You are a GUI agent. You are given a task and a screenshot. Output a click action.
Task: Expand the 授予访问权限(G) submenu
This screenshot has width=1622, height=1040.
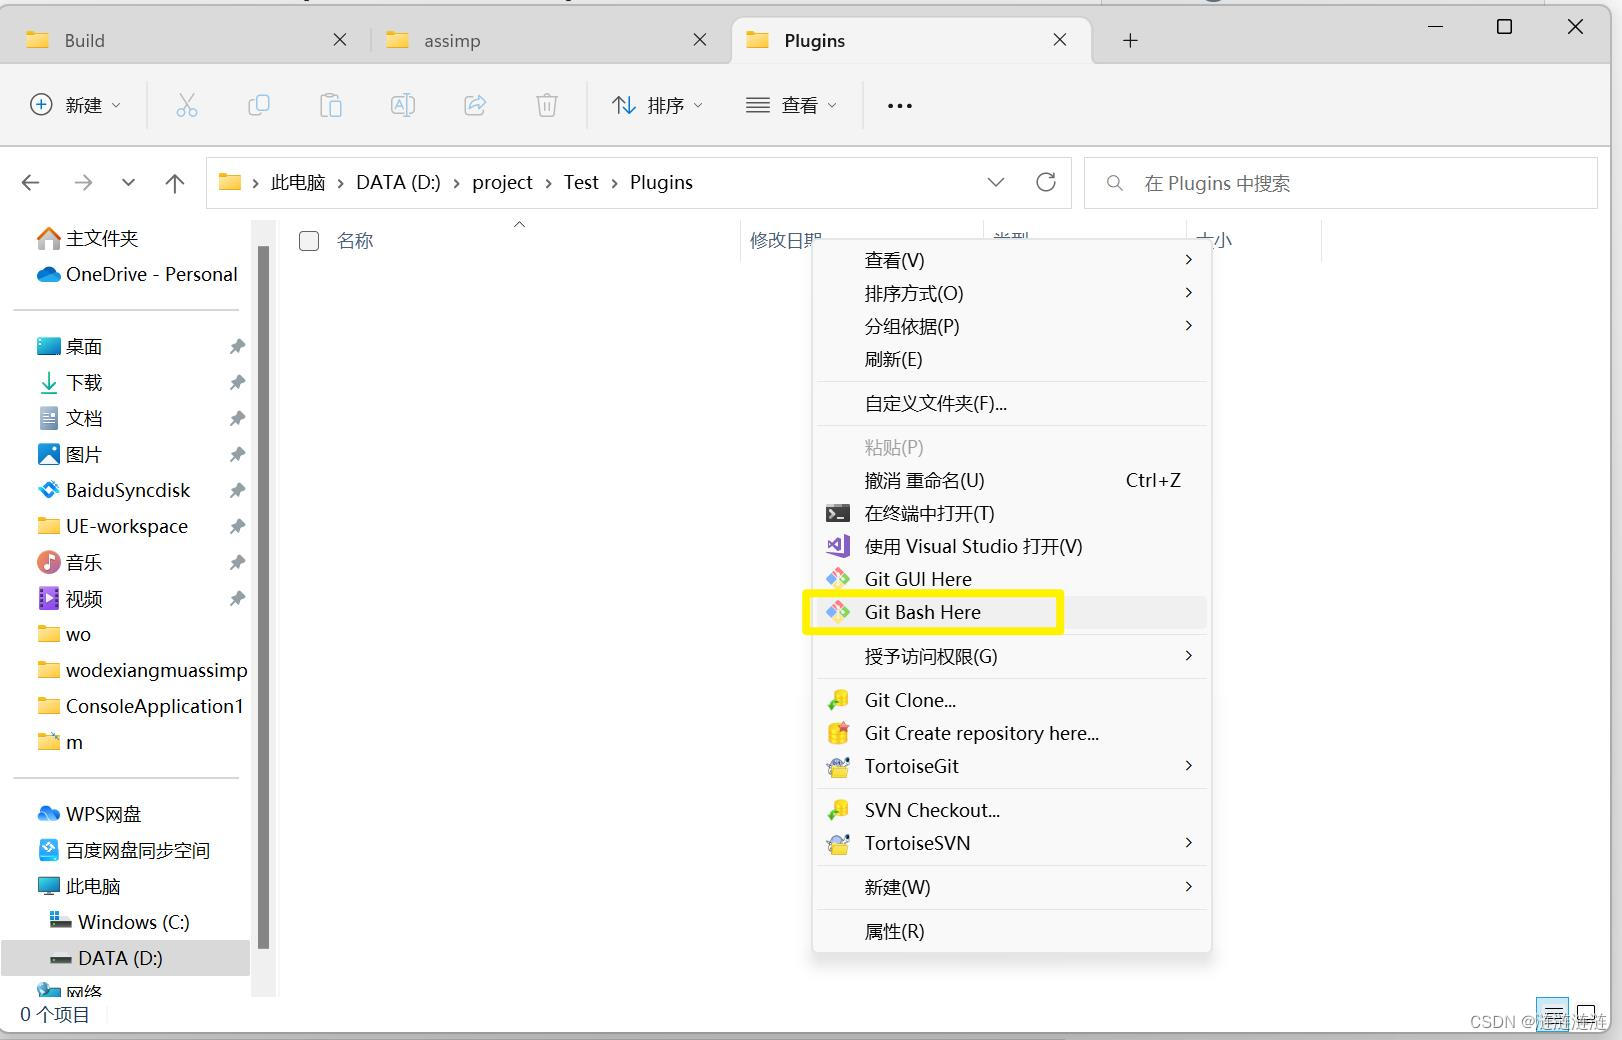1188,656
